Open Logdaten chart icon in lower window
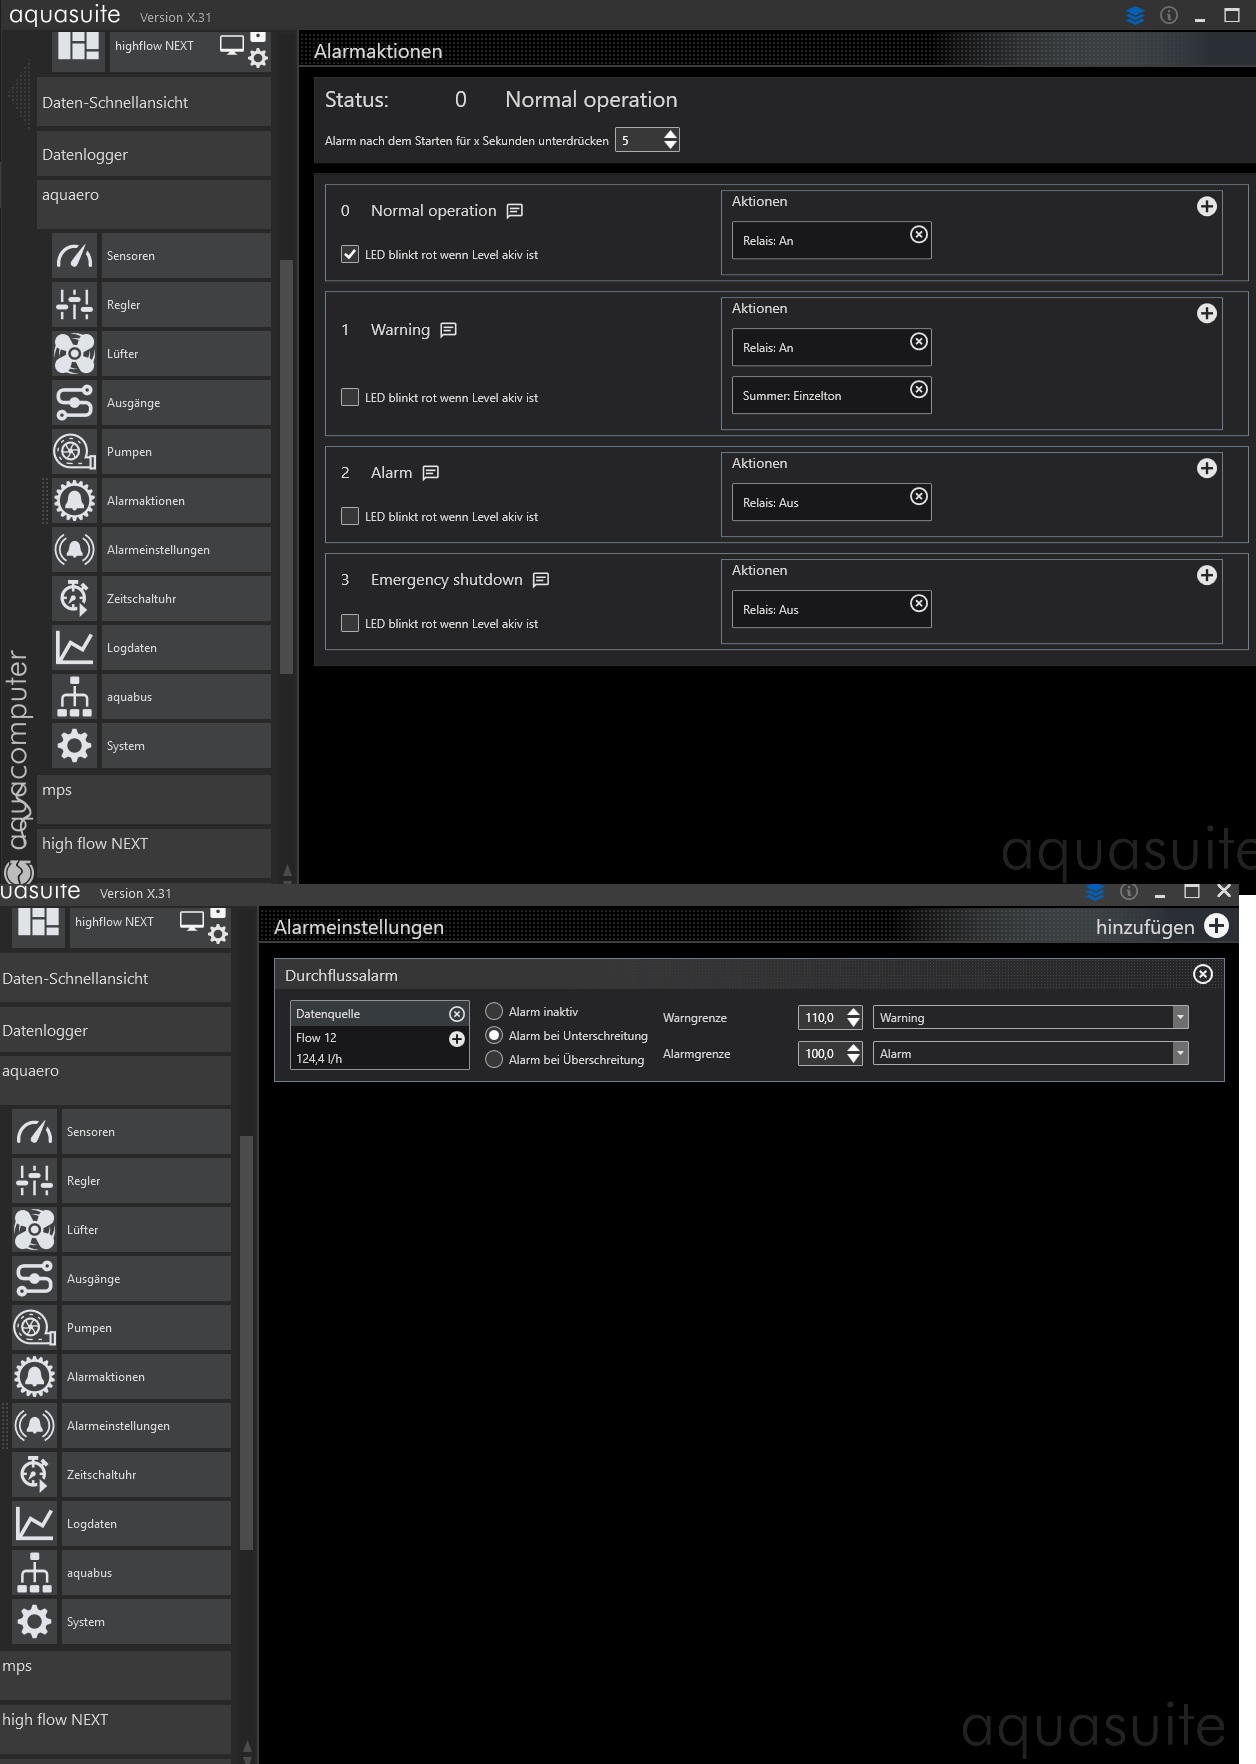The width and height of the screenshot is (1256, 1764). coord(34,1524)
